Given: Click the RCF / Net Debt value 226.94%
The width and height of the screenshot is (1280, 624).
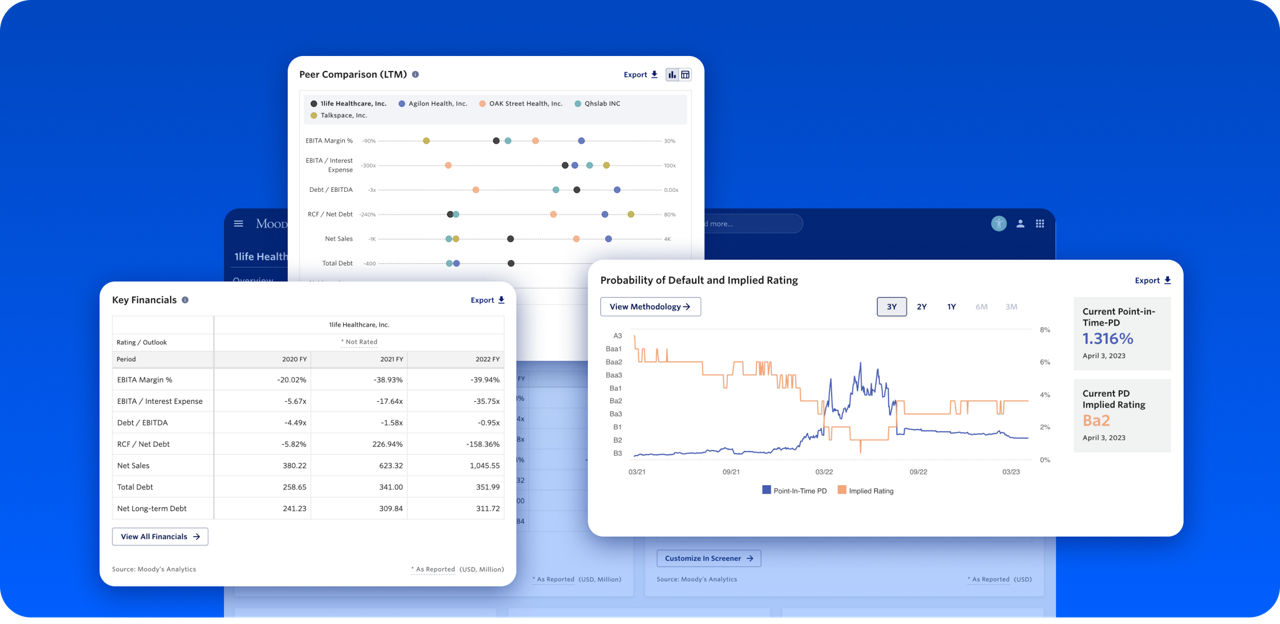Looking at the screenshot, I should point(386,444).
